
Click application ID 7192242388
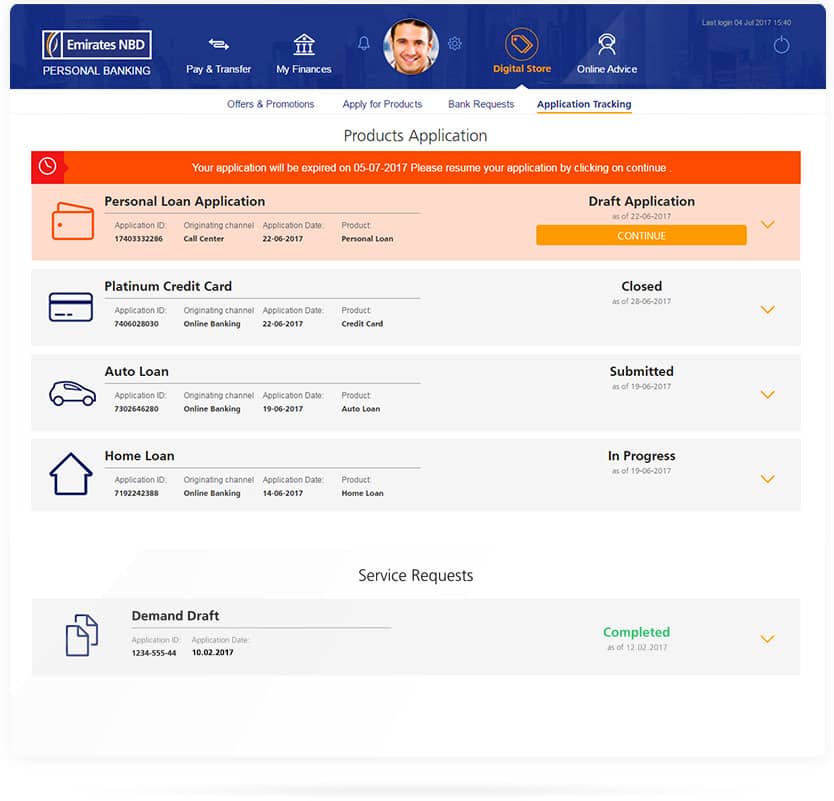point(137,494)
